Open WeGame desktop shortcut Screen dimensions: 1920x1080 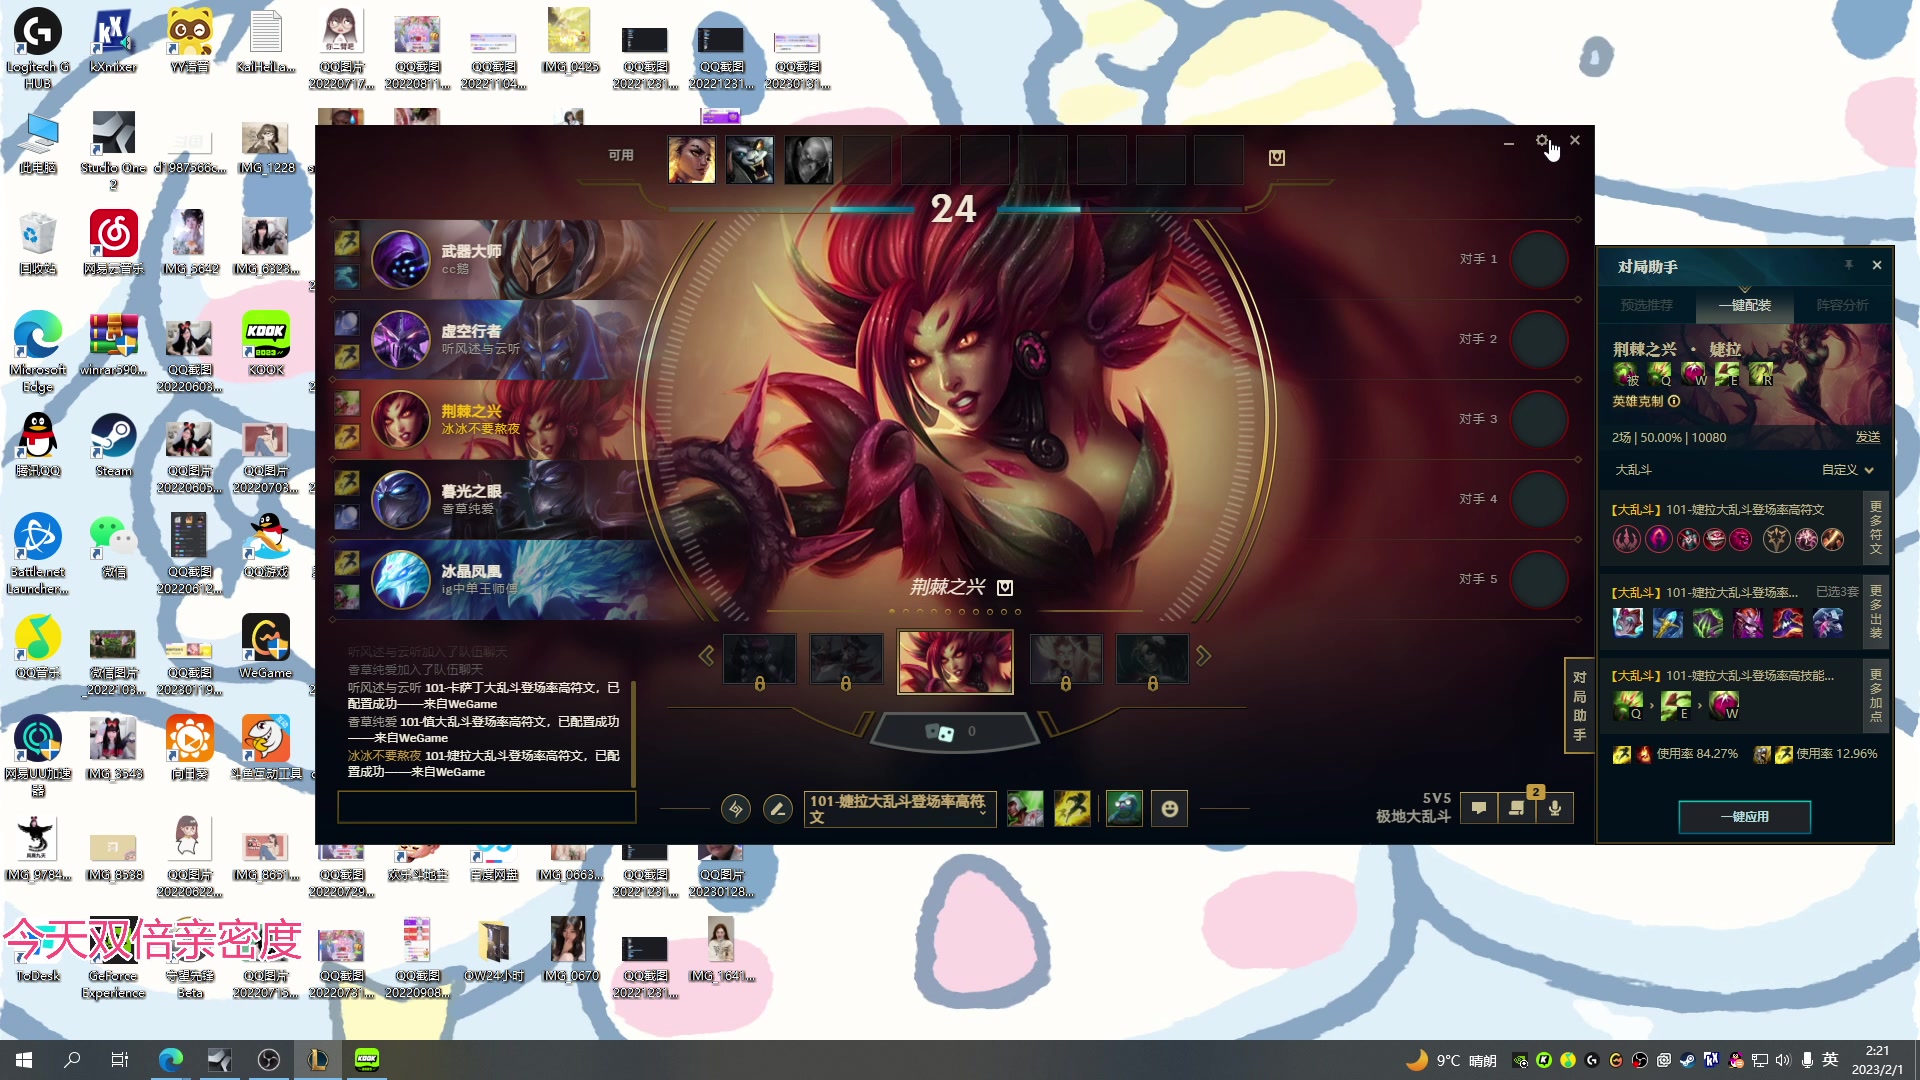265,648
